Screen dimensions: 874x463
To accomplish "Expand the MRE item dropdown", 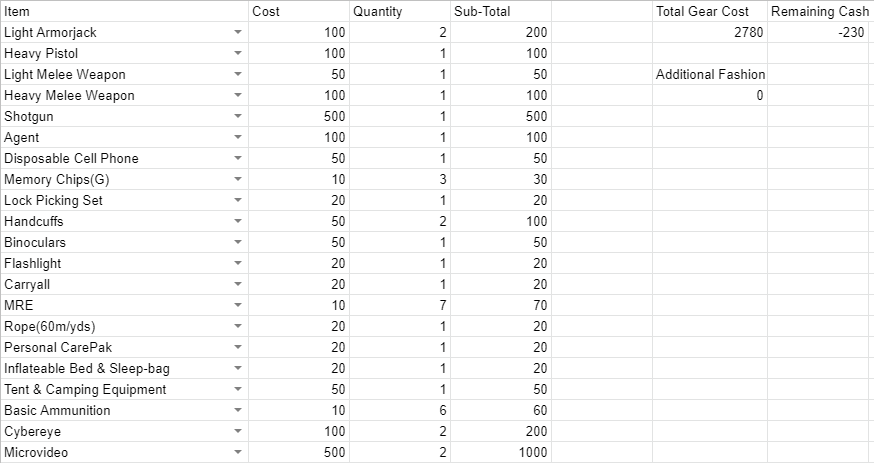I will coord(238,305).
